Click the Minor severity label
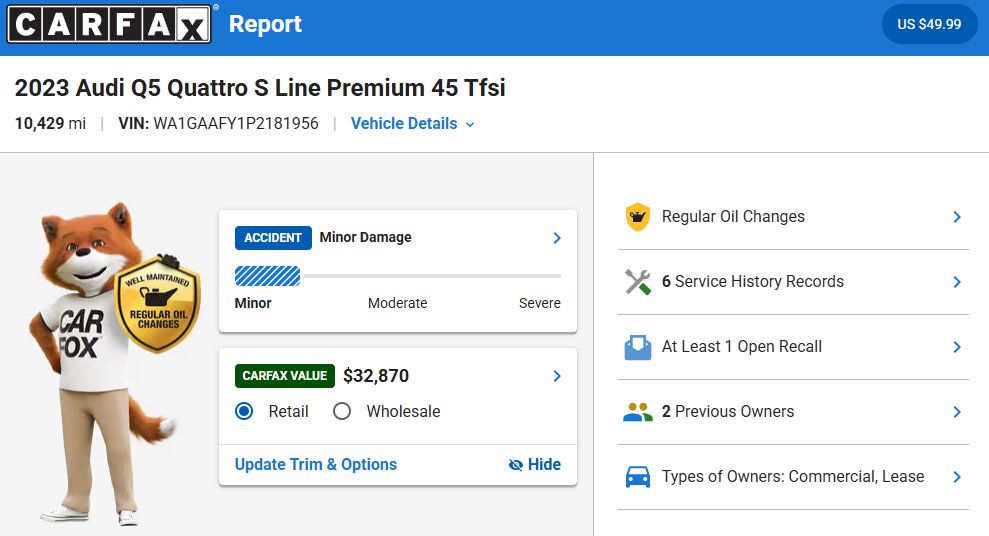Viewport: 989px width, 536px height. (253, 303)
